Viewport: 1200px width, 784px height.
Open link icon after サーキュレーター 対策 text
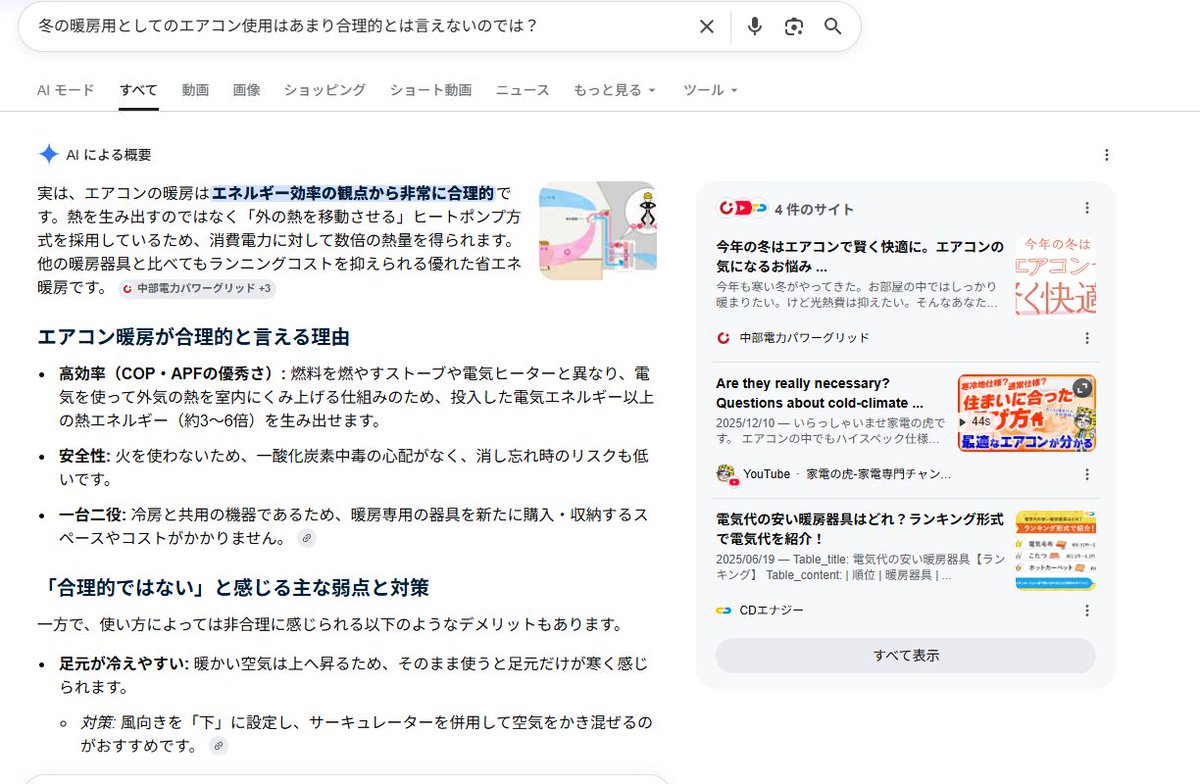(x=219, y=746)
